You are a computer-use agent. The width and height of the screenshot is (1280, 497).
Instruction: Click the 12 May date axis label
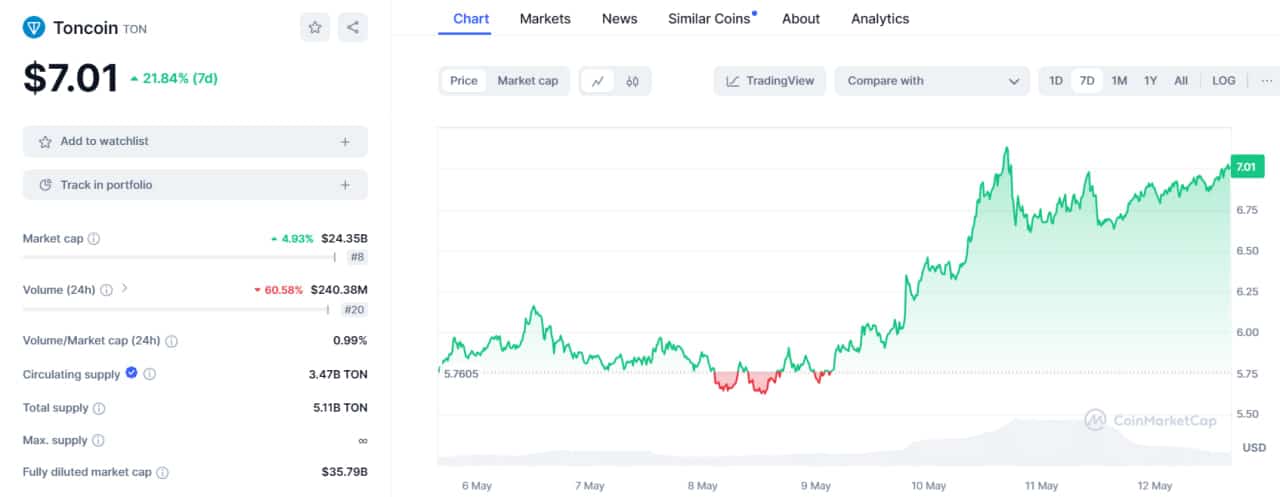(1155, 486)
